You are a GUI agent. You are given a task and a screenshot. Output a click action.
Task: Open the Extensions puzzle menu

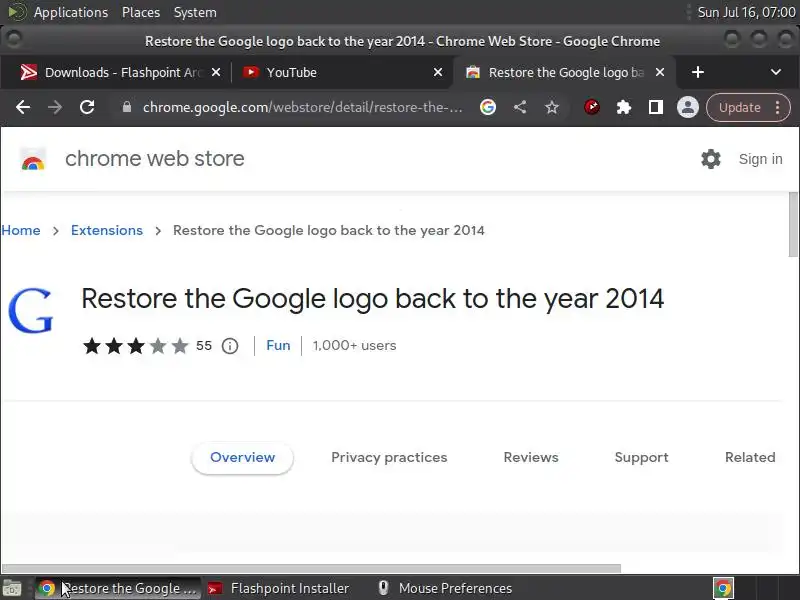tap(623, 107)
